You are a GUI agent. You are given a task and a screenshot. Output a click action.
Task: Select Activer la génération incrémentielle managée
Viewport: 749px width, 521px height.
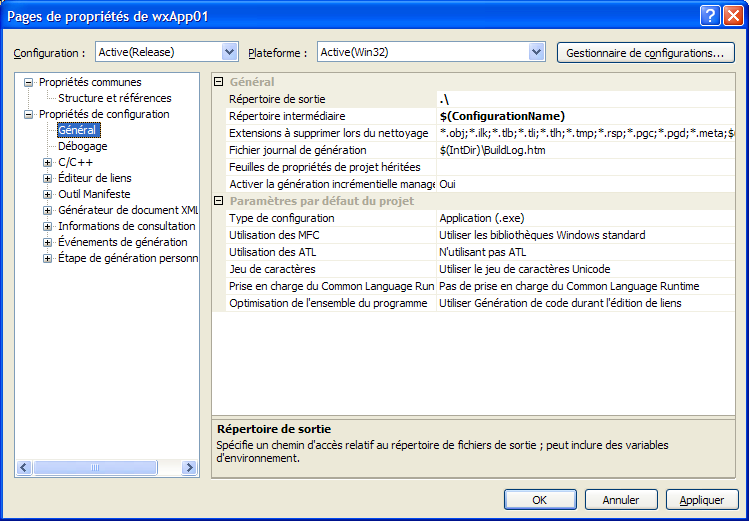[331, 184]
